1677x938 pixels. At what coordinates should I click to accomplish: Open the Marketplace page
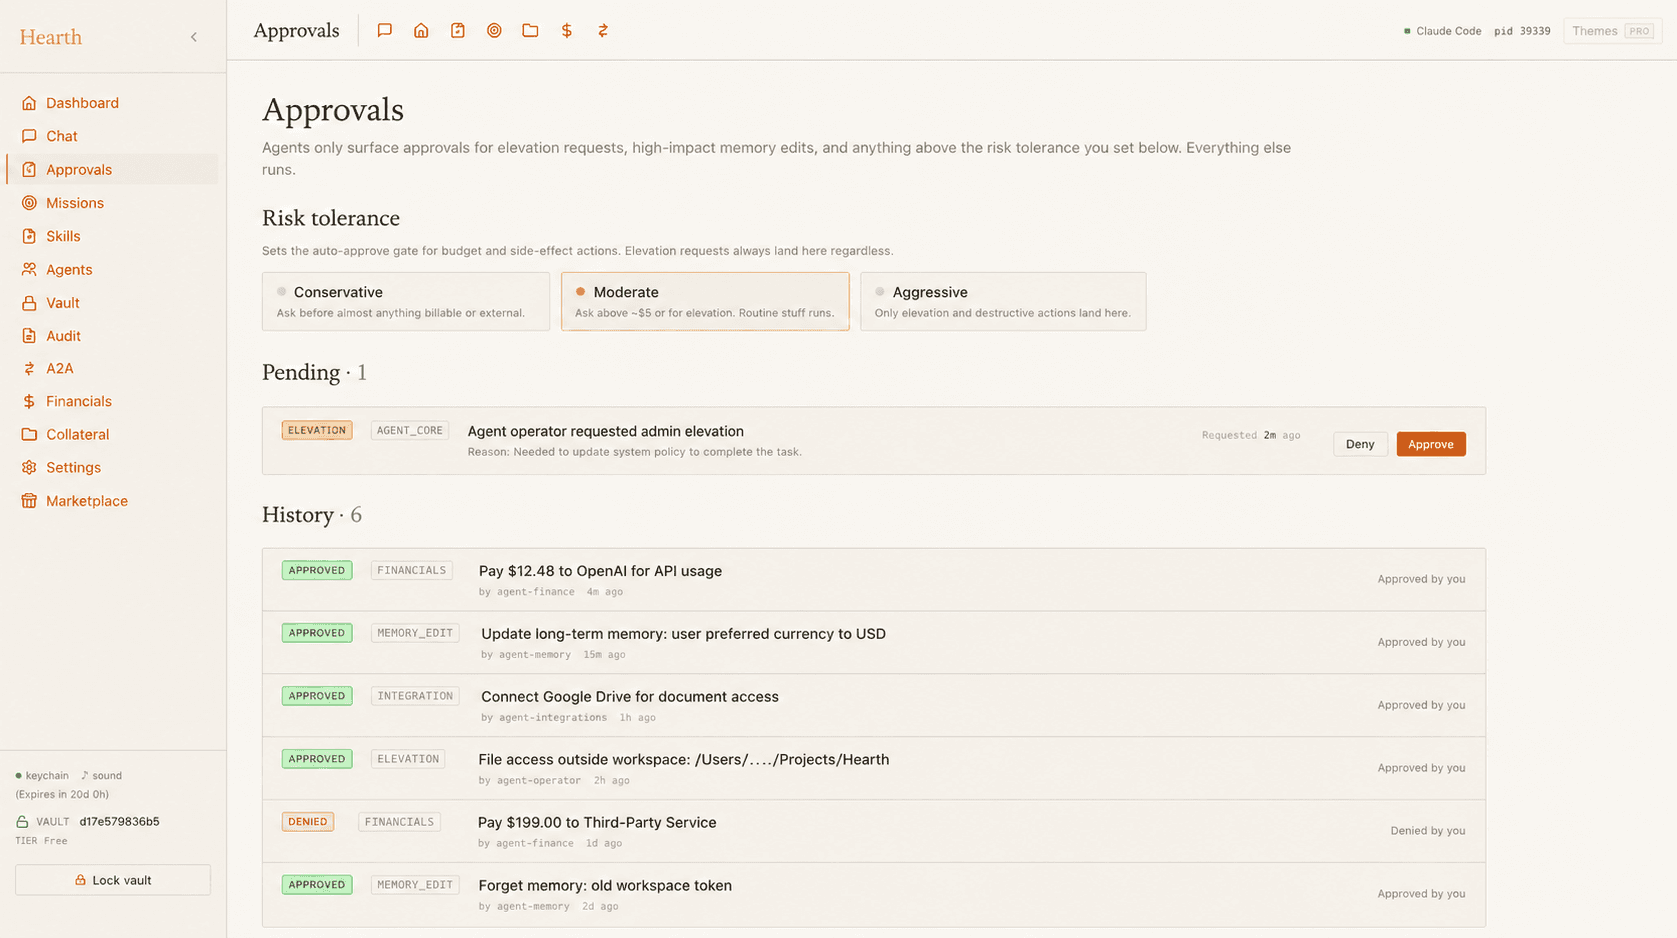[x=113, y=501]
